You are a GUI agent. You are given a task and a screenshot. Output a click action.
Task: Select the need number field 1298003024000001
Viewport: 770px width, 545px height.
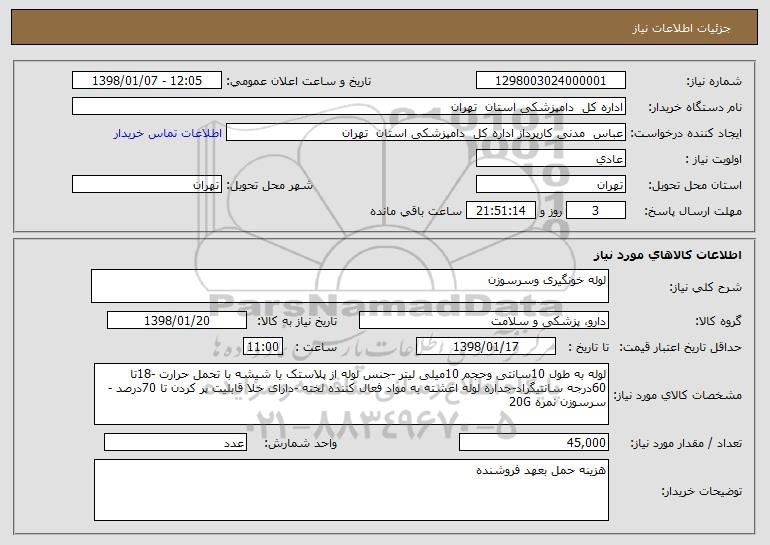pos(550,81)
